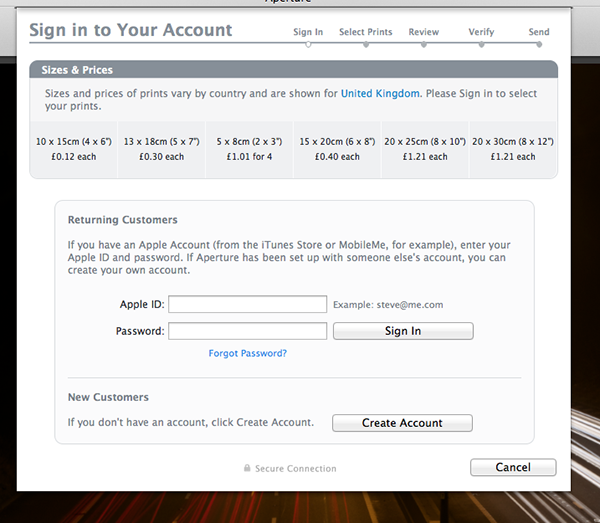Viewport: 600px width, 523px height.
Task: Click the Apple ID input field
Action: [x=248, y=304]
